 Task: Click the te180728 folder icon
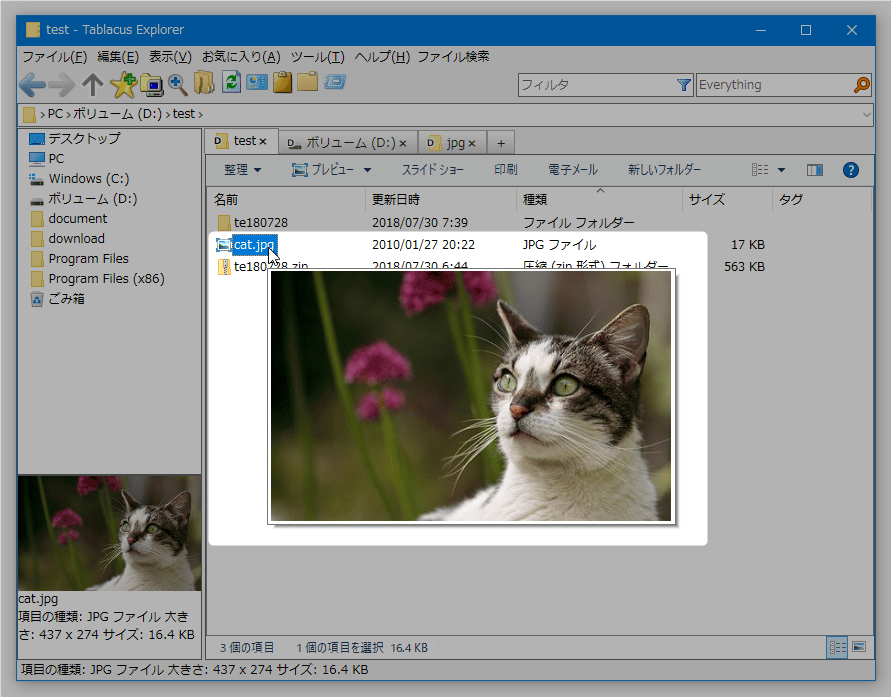(224, 223)
